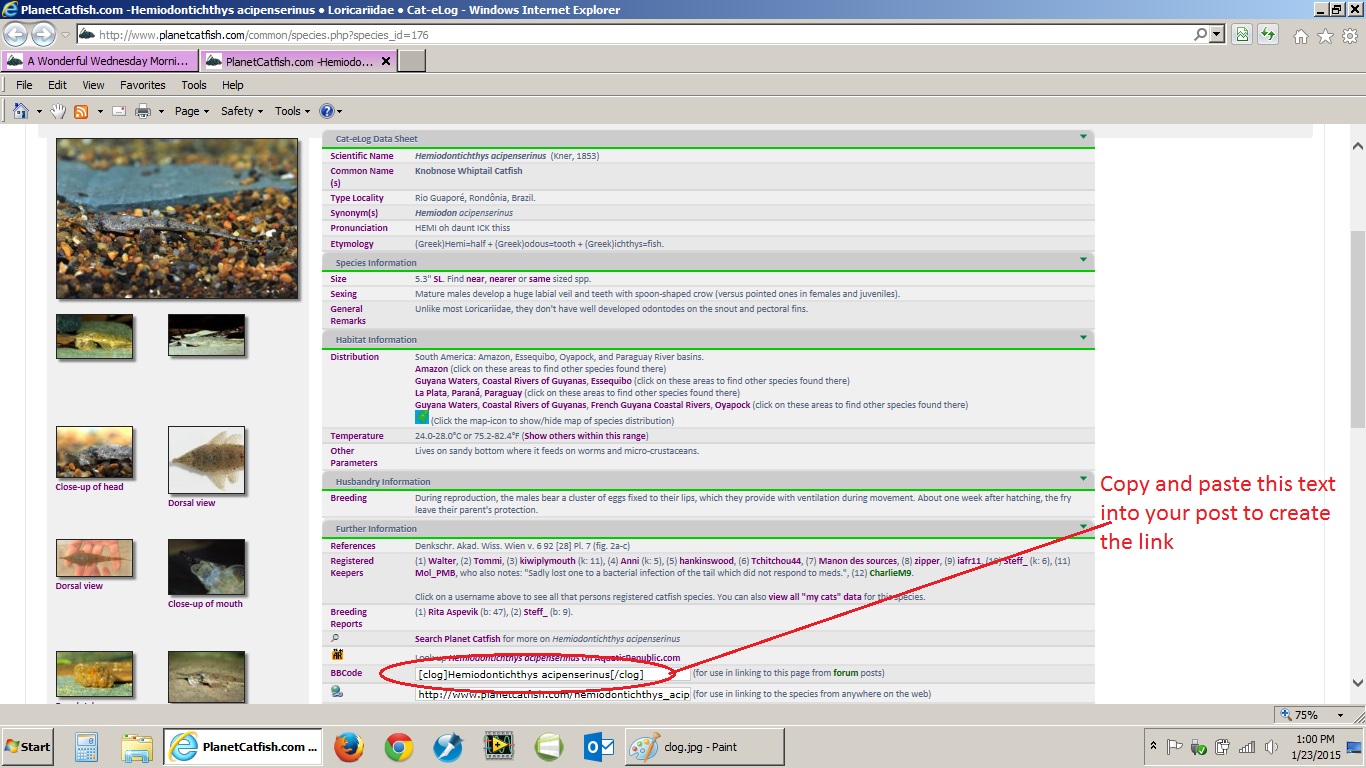The width and height of the screenshot is (1366, 768).
Task: Open a new blank tab
Action: click(412, 61)
